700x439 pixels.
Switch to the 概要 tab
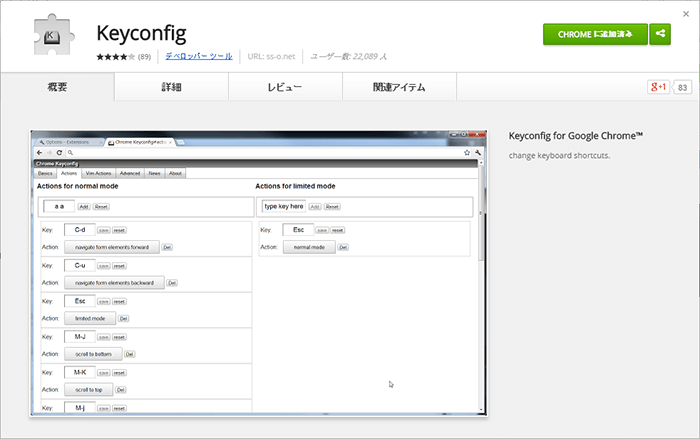[57, 87]
